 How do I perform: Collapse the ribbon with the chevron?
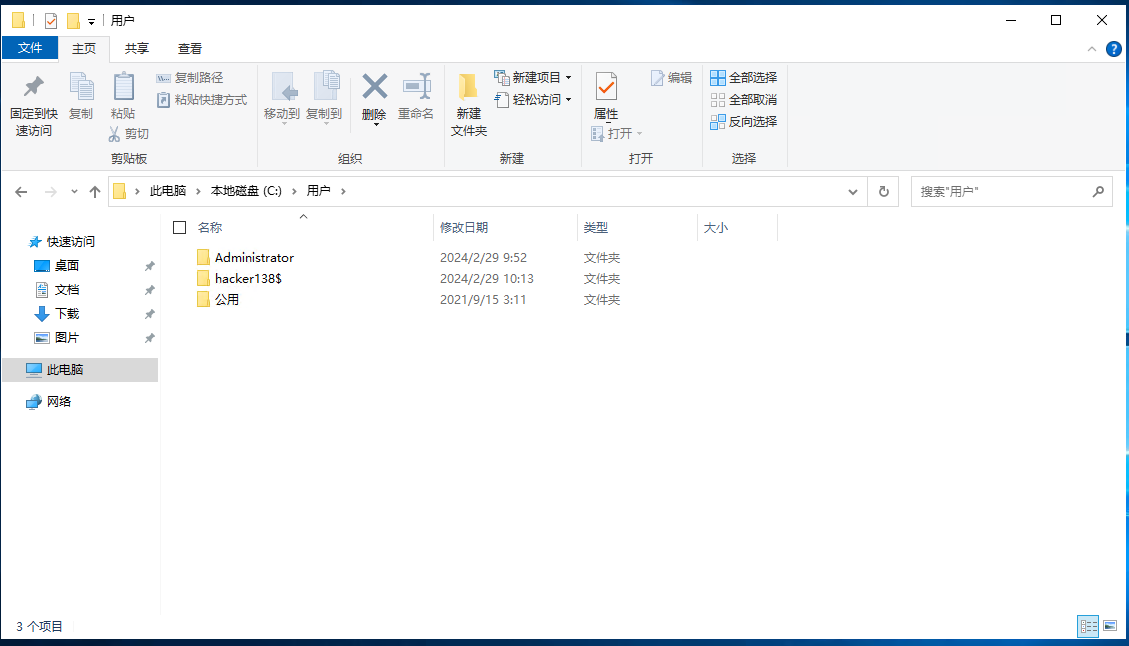[x=1092, y=49]
